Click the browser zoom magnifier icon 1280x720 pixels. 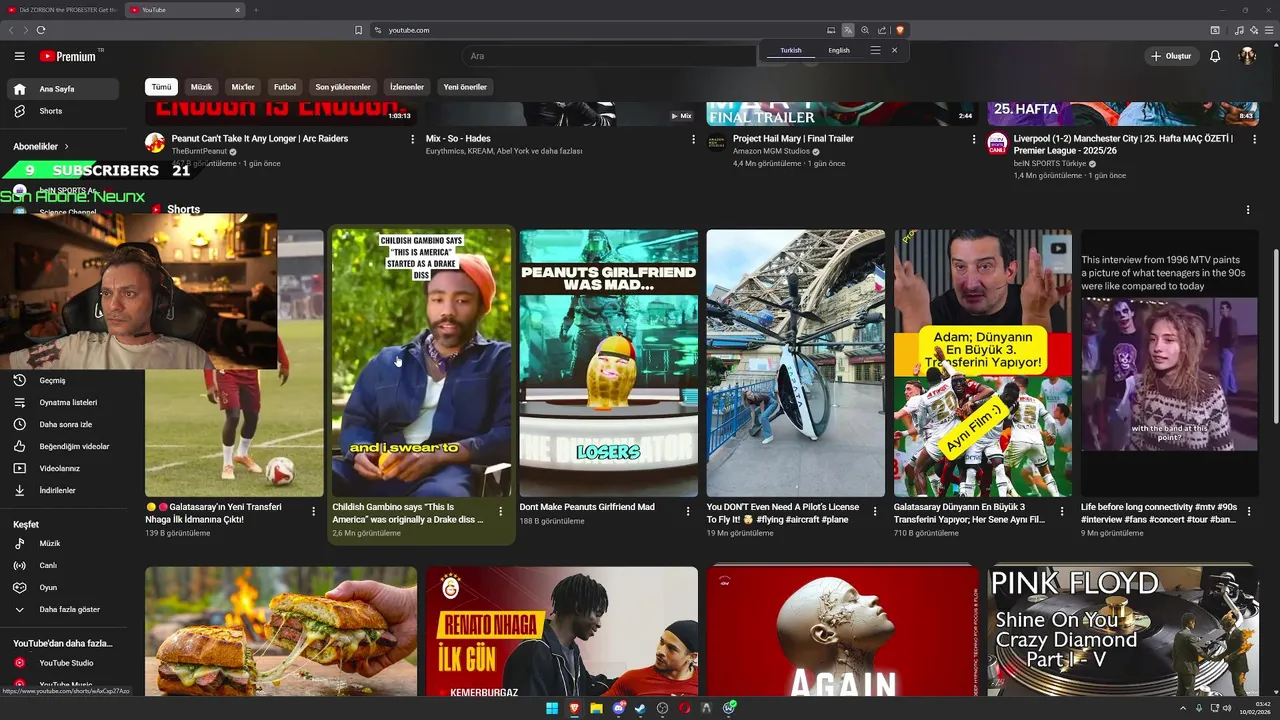coord(865,30)
